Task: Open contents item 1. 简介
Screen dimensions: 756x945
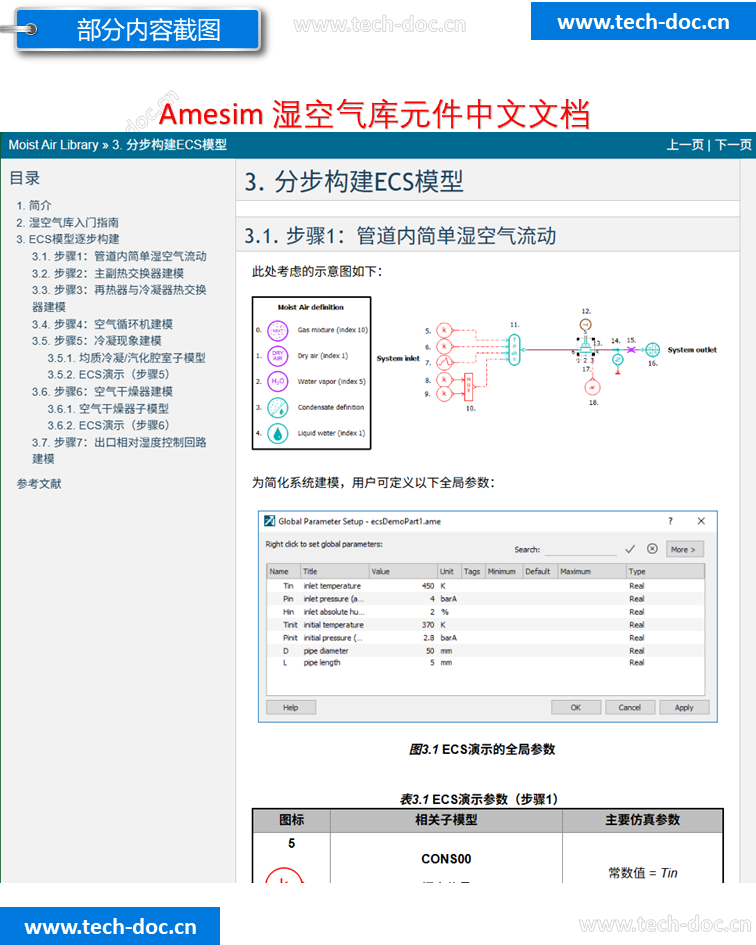Action: tap(34, 206)
